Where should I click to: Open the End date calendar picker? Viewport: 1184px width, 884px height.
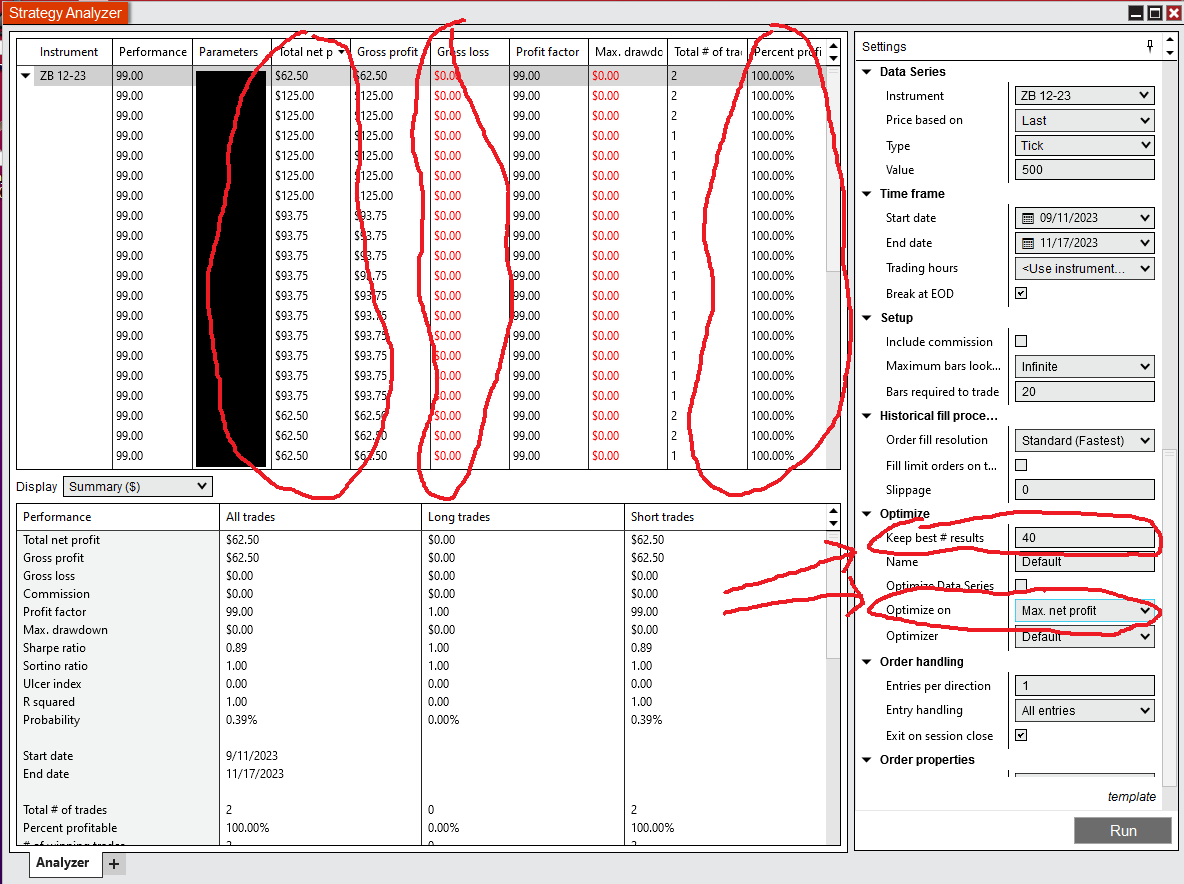1028,243
